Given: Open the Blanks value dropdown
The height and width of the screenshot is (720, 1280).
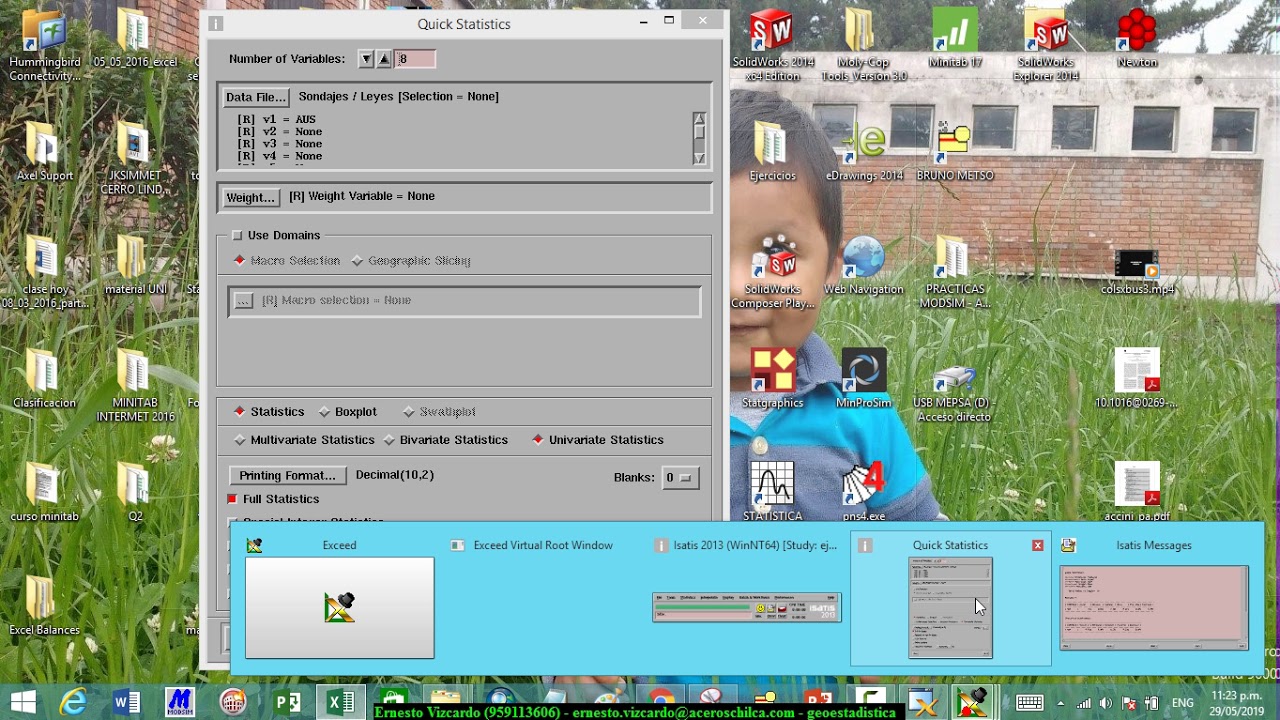Looking at the screenshot, I should (x=681, y=478).
